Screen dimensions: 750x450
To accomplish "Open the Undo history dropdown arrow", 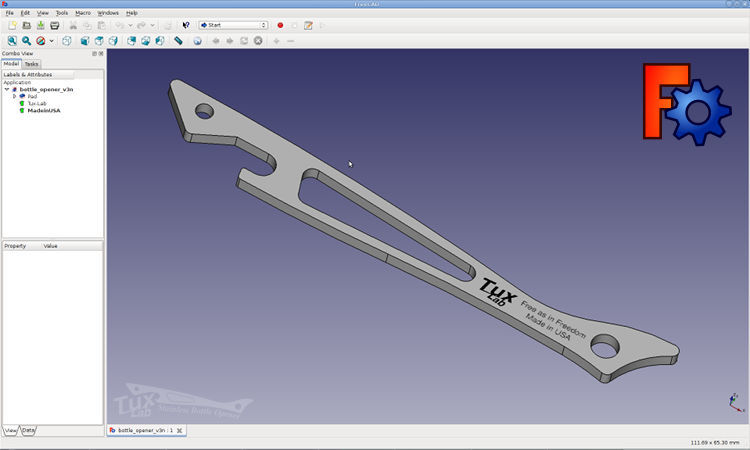I will pyautogui.click(x=130, y=25).
